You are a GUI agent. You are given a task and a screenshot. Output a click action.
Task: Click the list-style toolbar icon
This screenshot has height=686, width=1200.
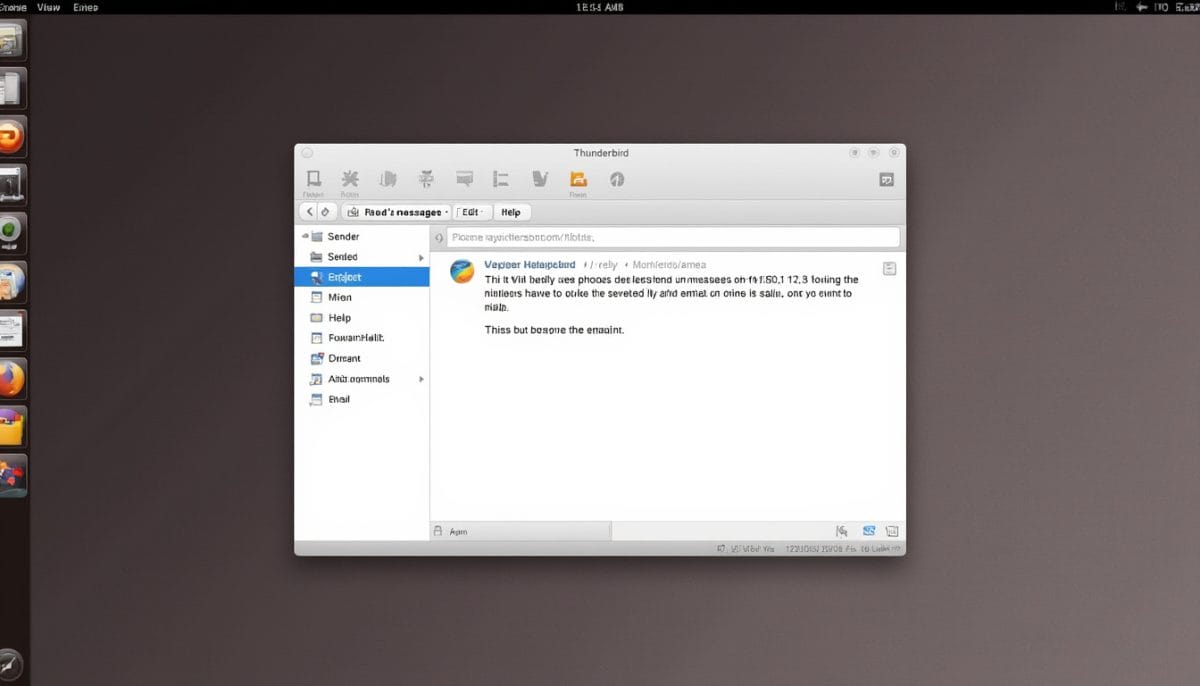pyautogui.click(x=501, y=179)
